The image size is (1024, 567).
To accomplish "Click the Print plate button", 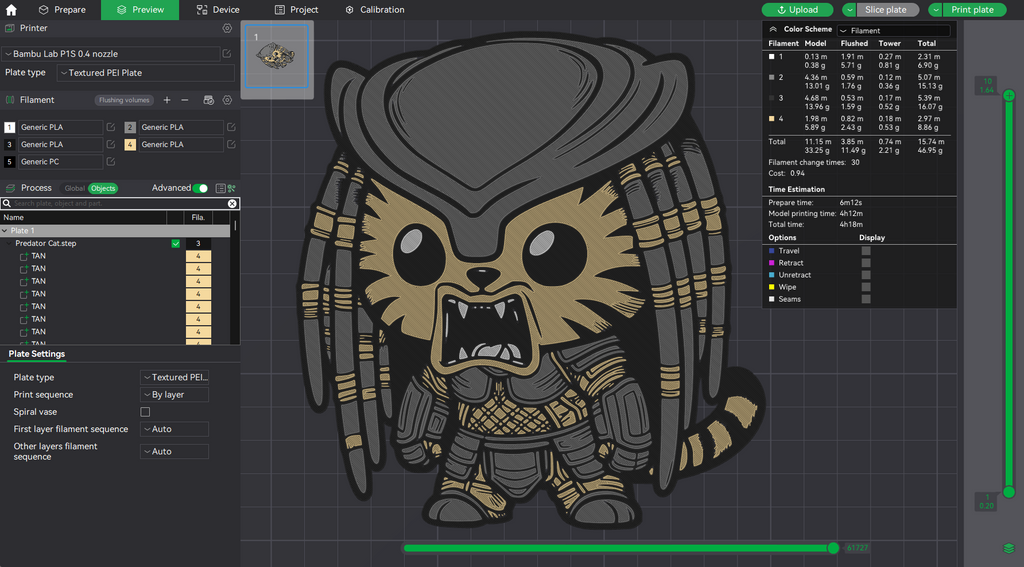I will click(x=972, y=10).
